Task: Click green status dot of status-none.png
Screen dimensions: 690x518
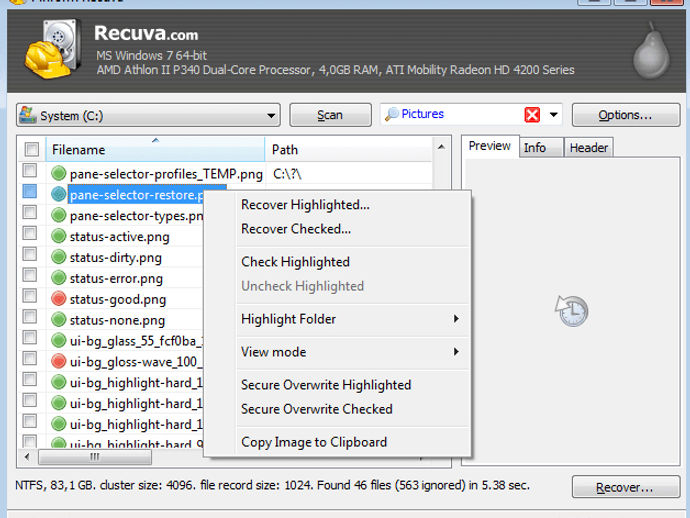Action: tap(59, 320)
